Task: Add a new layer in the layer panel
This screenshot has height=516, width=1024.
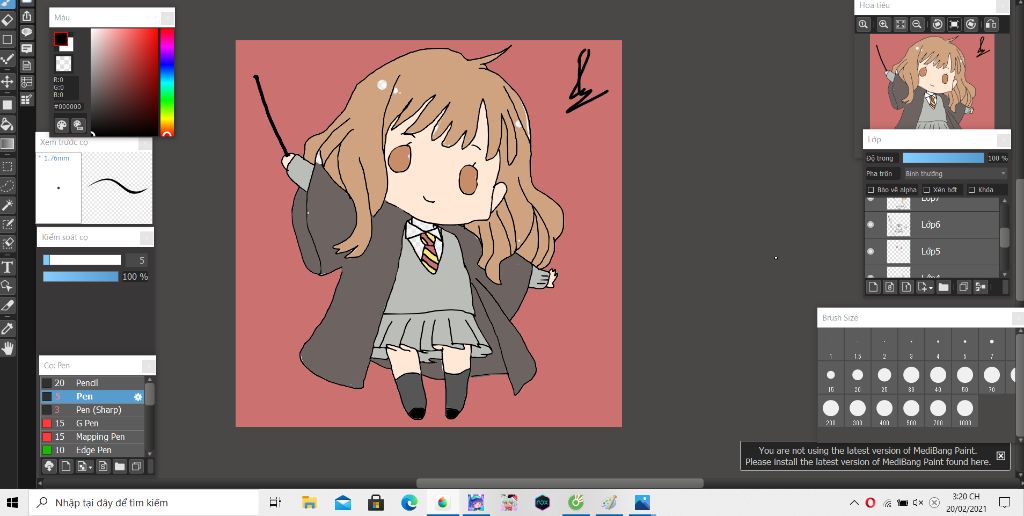Action: pos(873,287)
